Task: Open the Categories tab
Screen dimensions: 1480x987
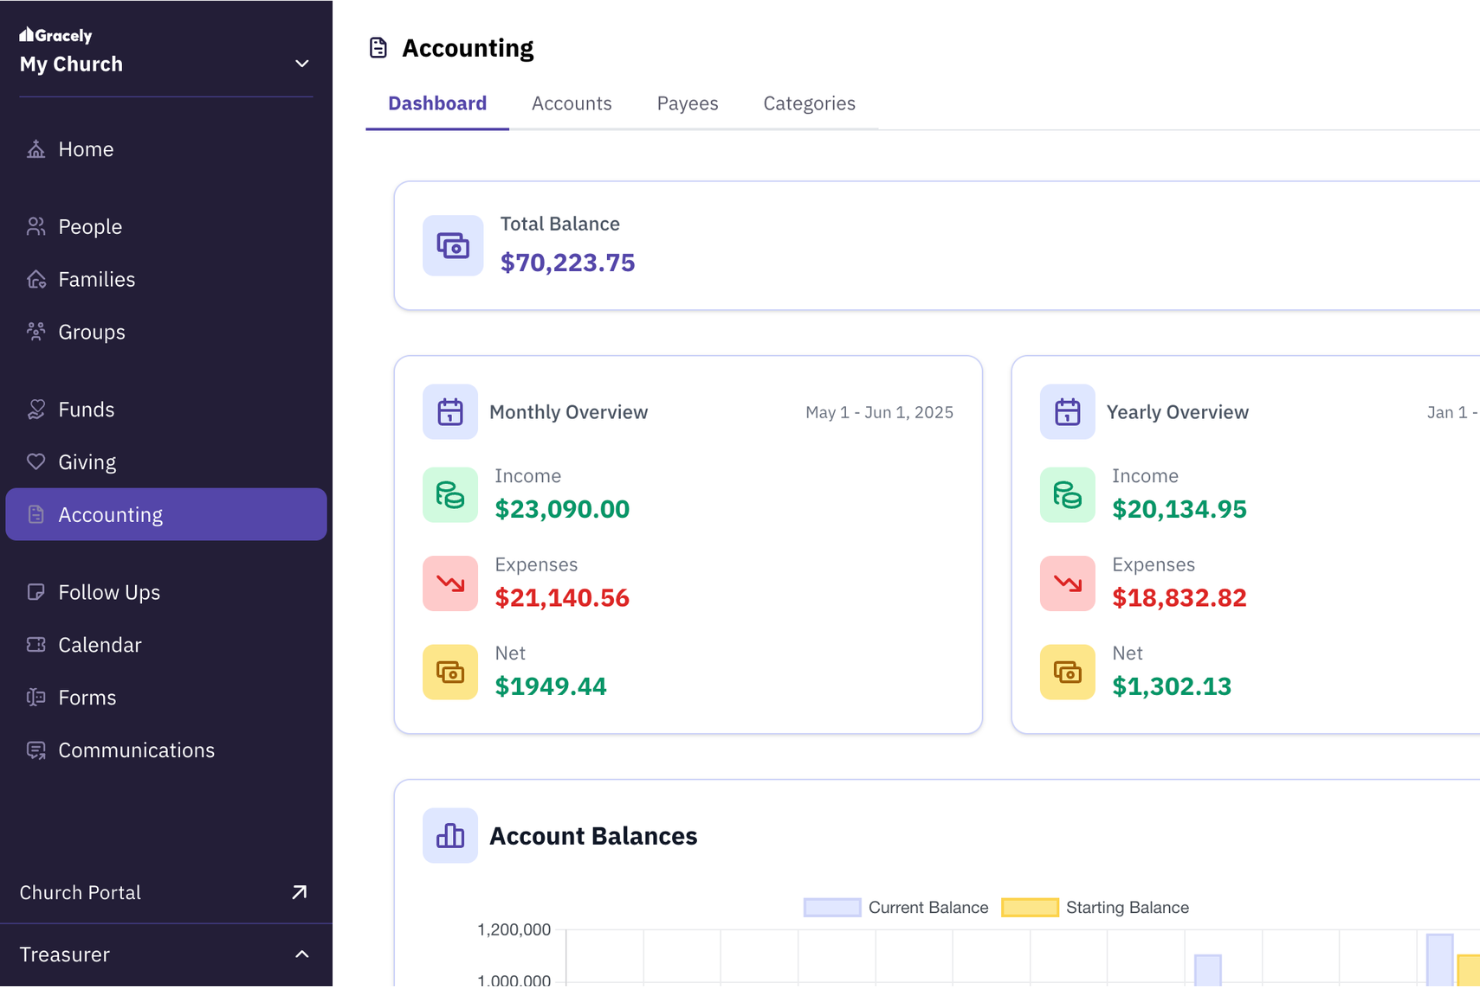Action: coord(809,104)
